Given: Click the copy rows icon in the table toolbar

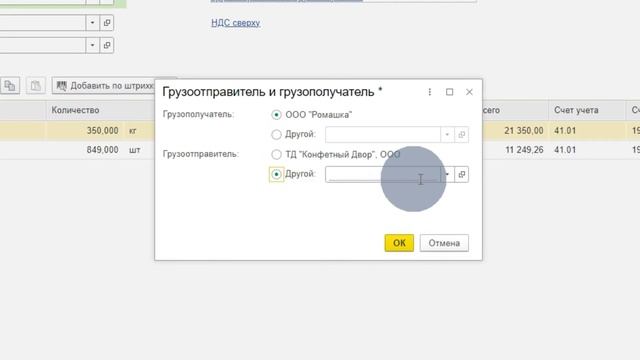Looking at the screenshot, I should [x=10, y=86].
